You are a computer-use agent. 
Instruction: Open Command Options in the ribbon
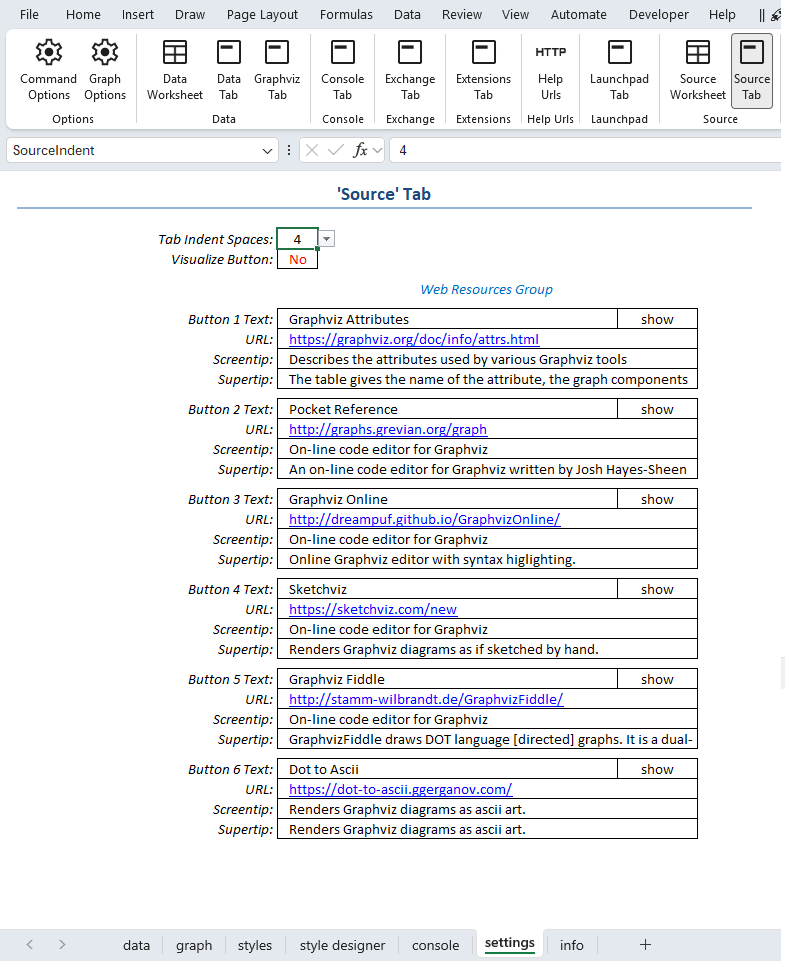[48, 70]
